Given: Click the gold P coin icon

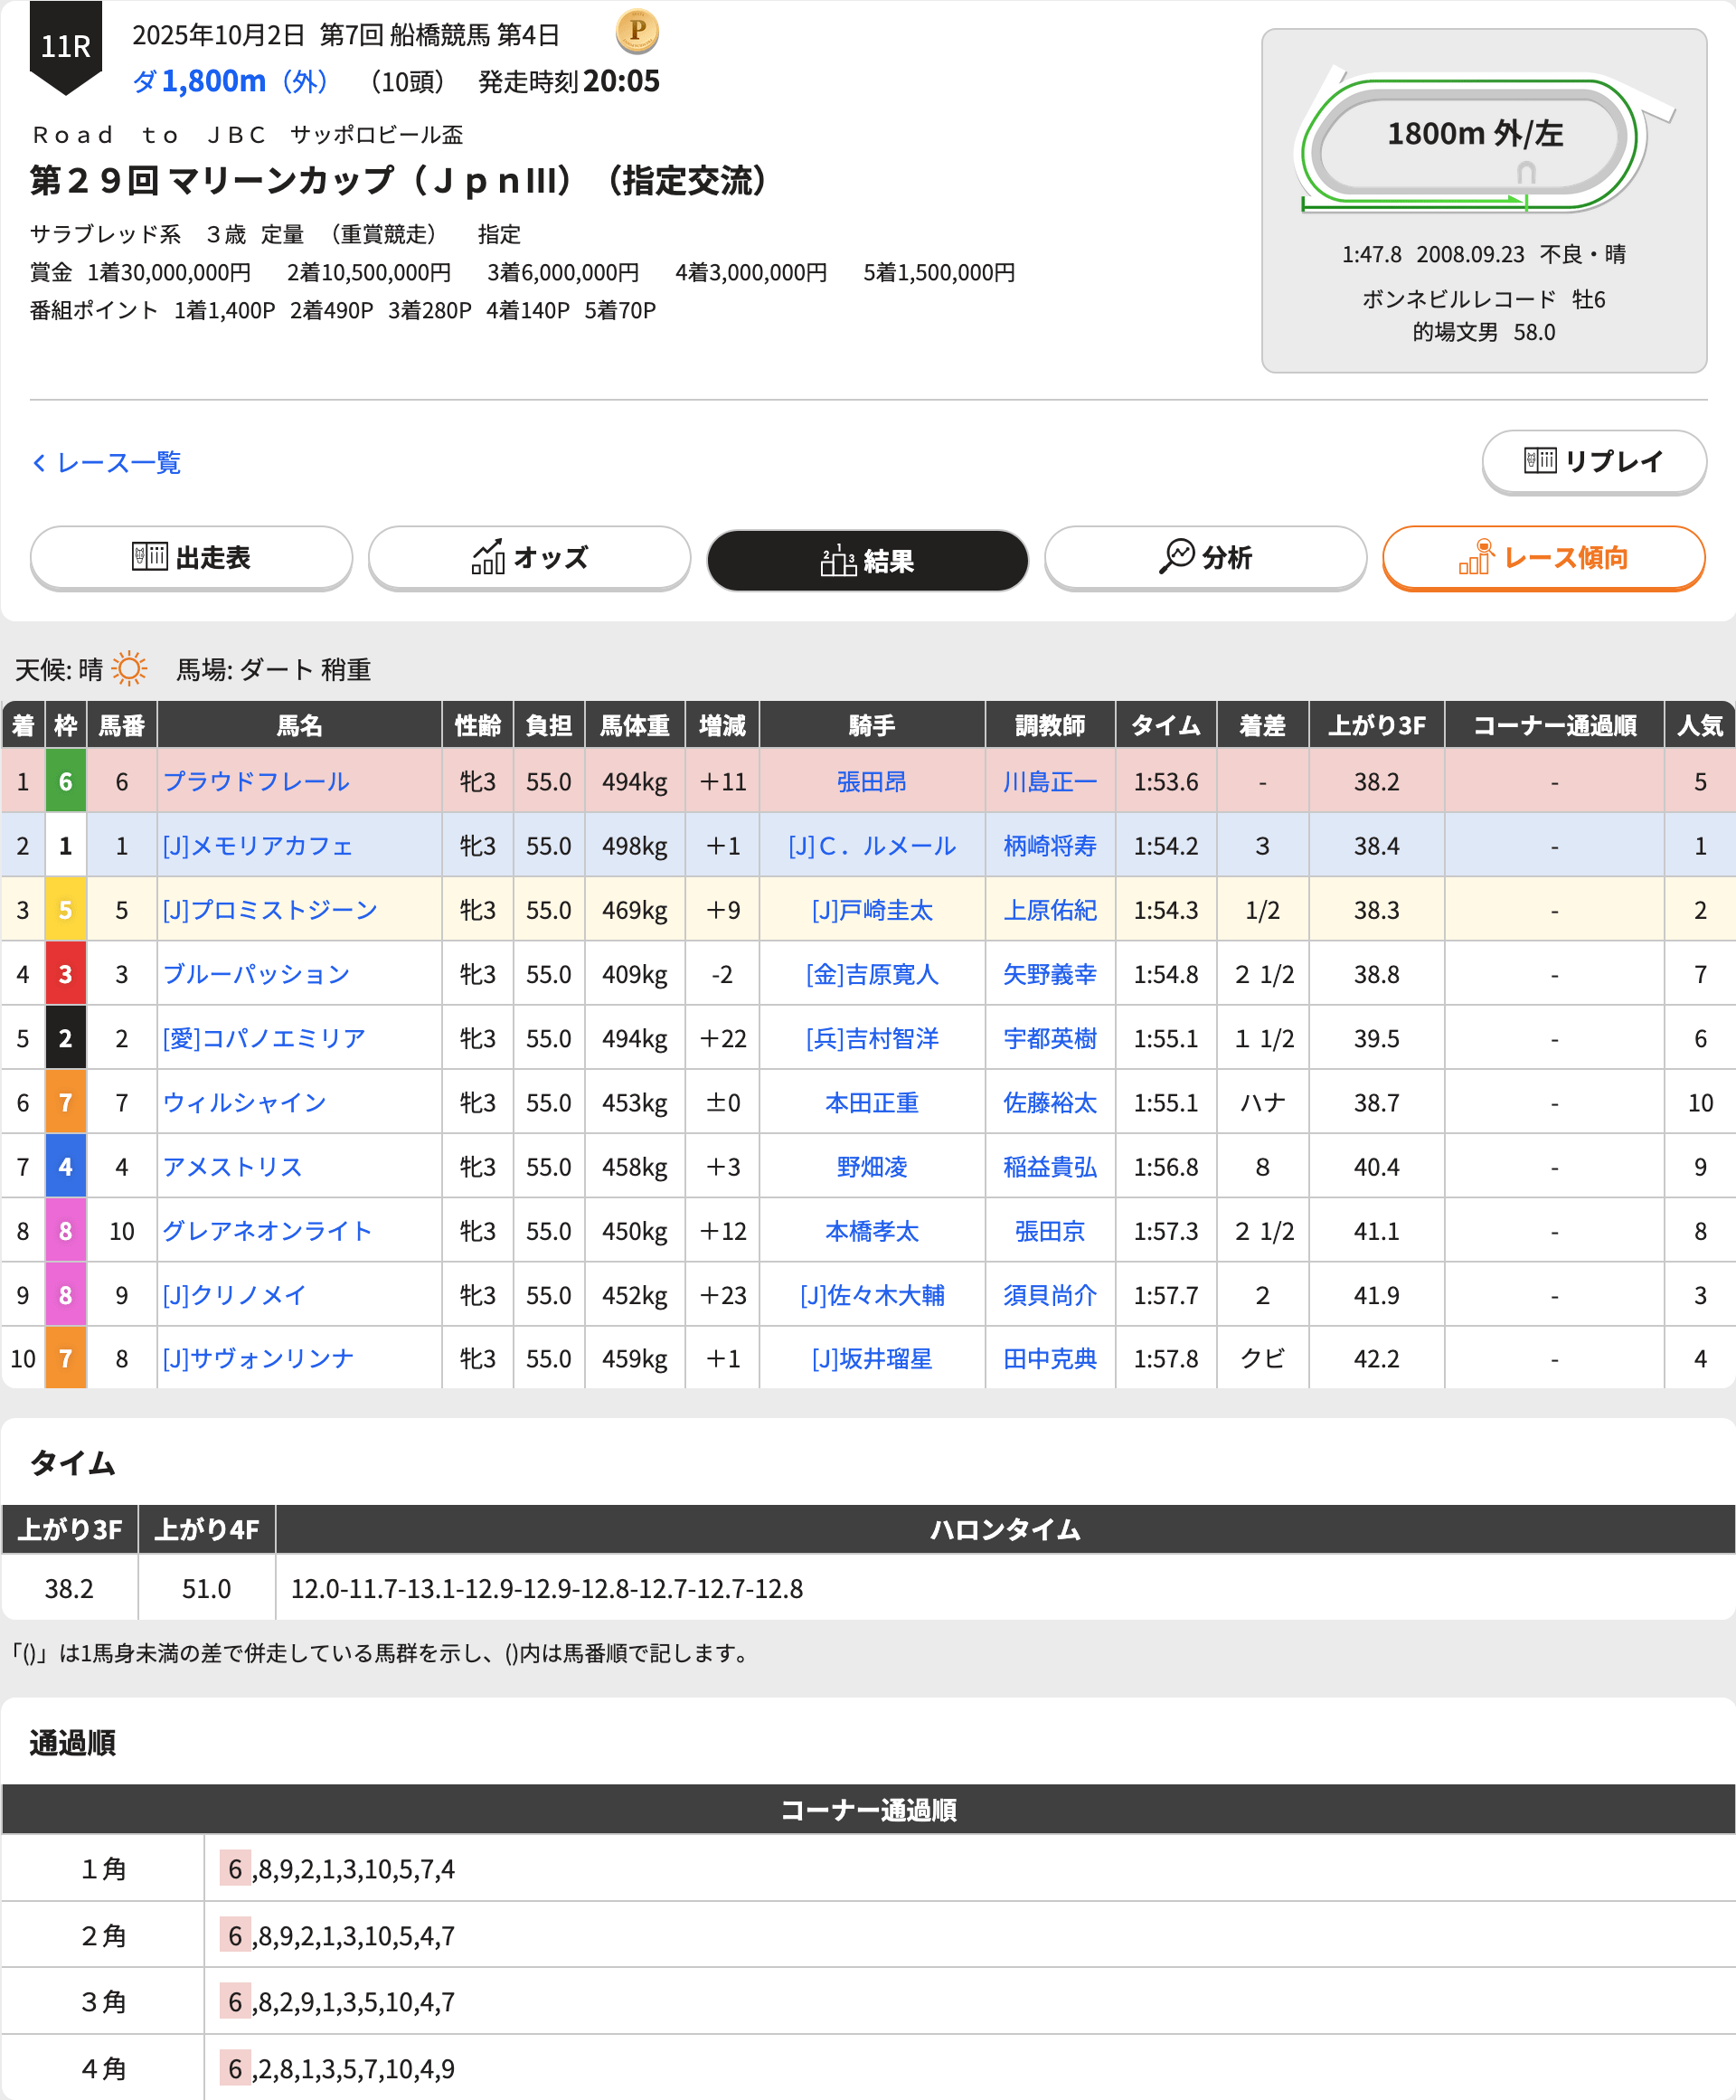Looking at the screenshot, I should coord(636,30).
